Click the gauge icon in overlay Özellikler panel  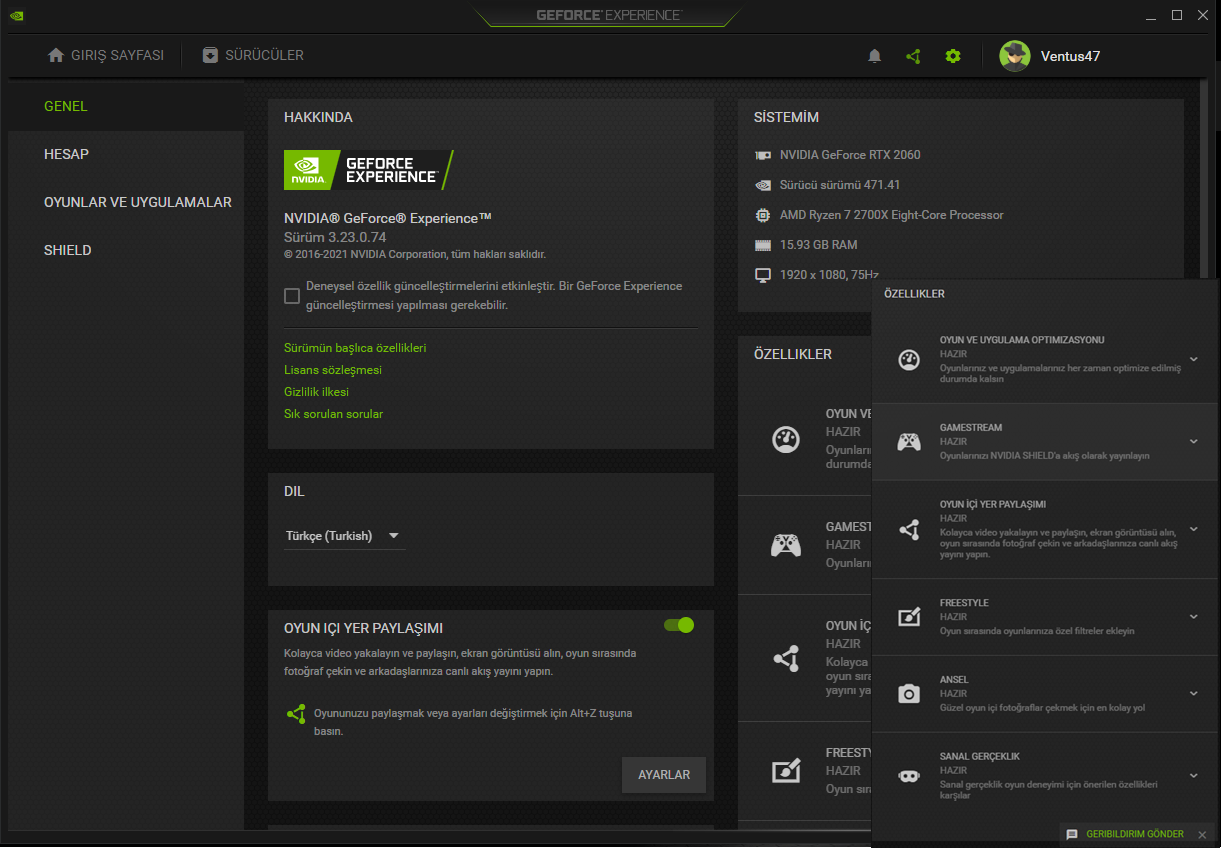point(909,360)
